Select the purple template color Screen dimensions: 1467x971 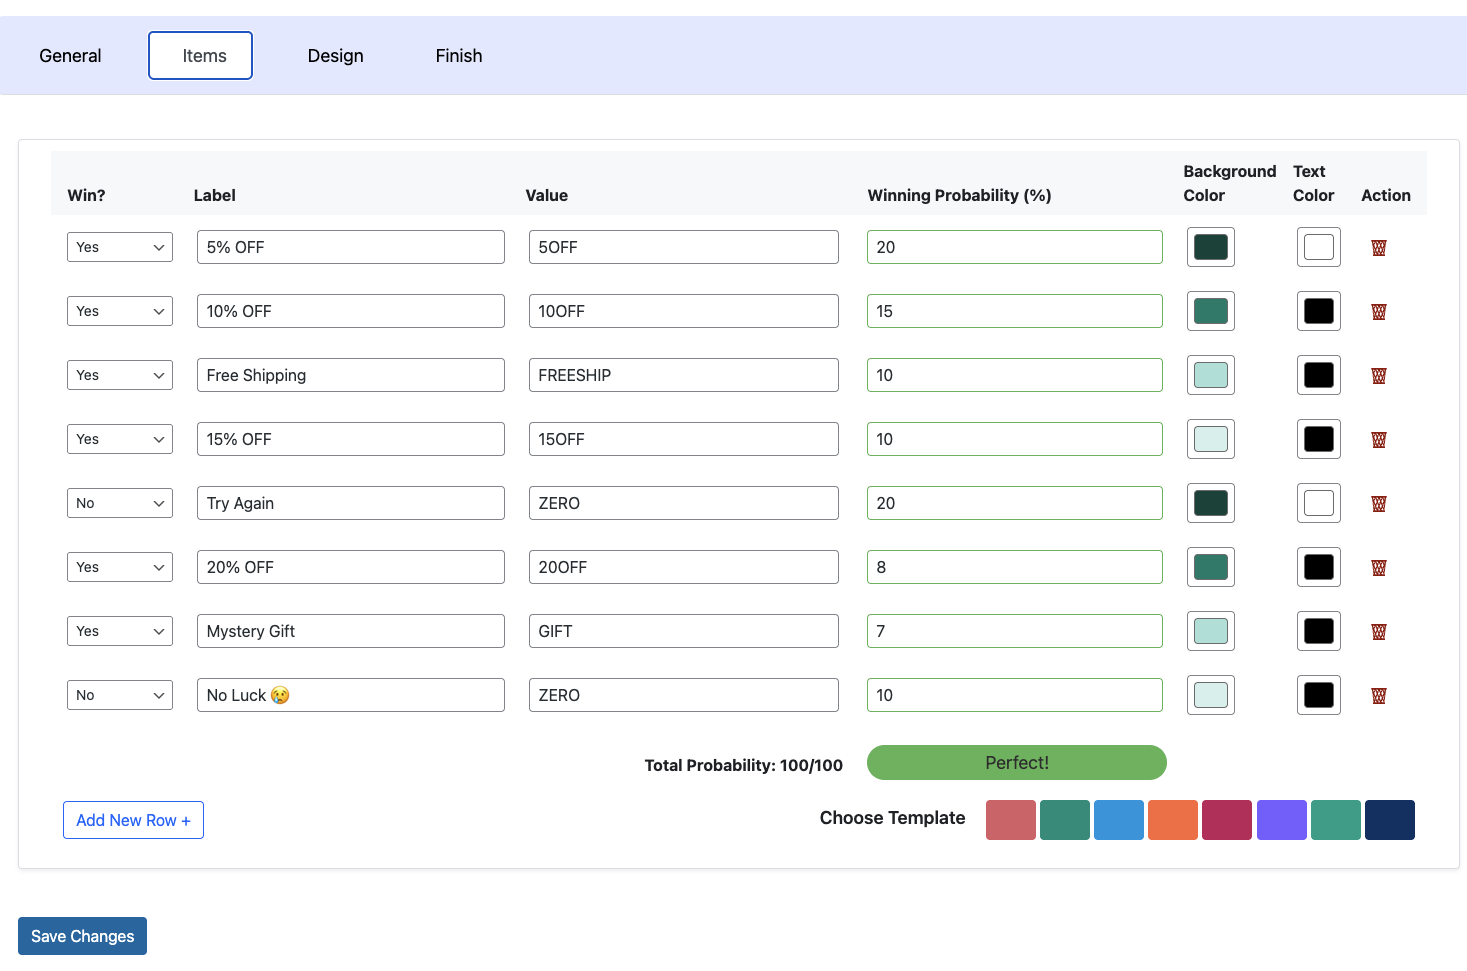[x=1281, y=819]
